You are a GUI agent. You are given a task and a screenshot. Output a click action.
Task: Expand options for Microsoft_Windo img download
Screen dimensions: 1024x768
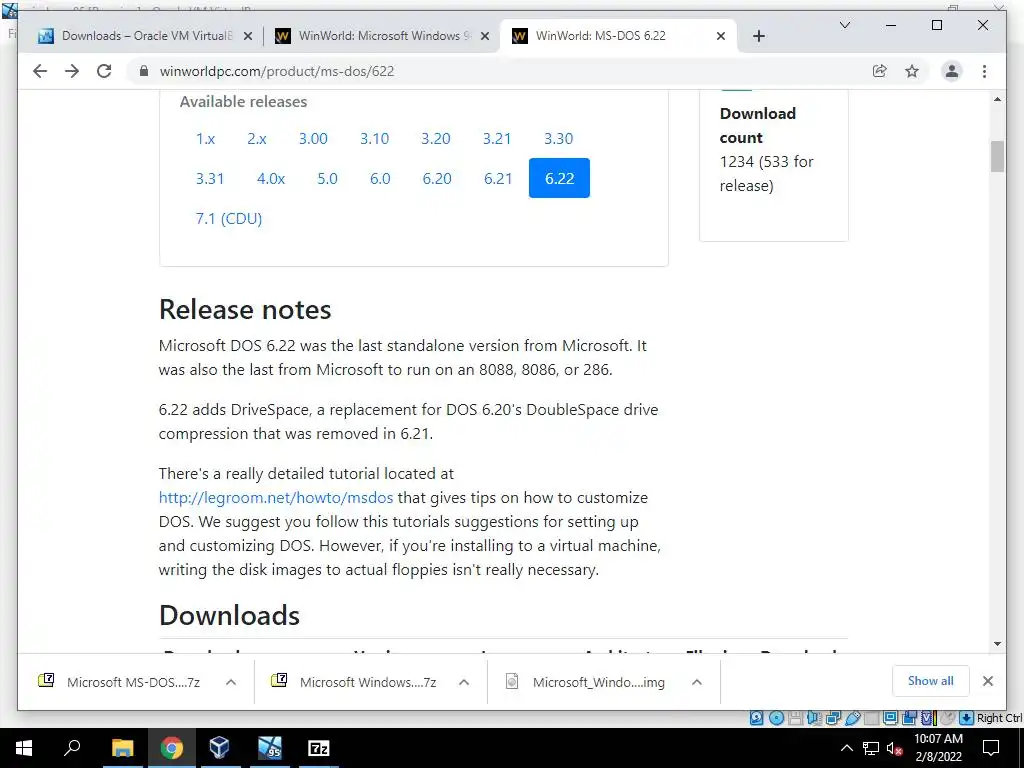pyautogui.click(x=697, y=682)
